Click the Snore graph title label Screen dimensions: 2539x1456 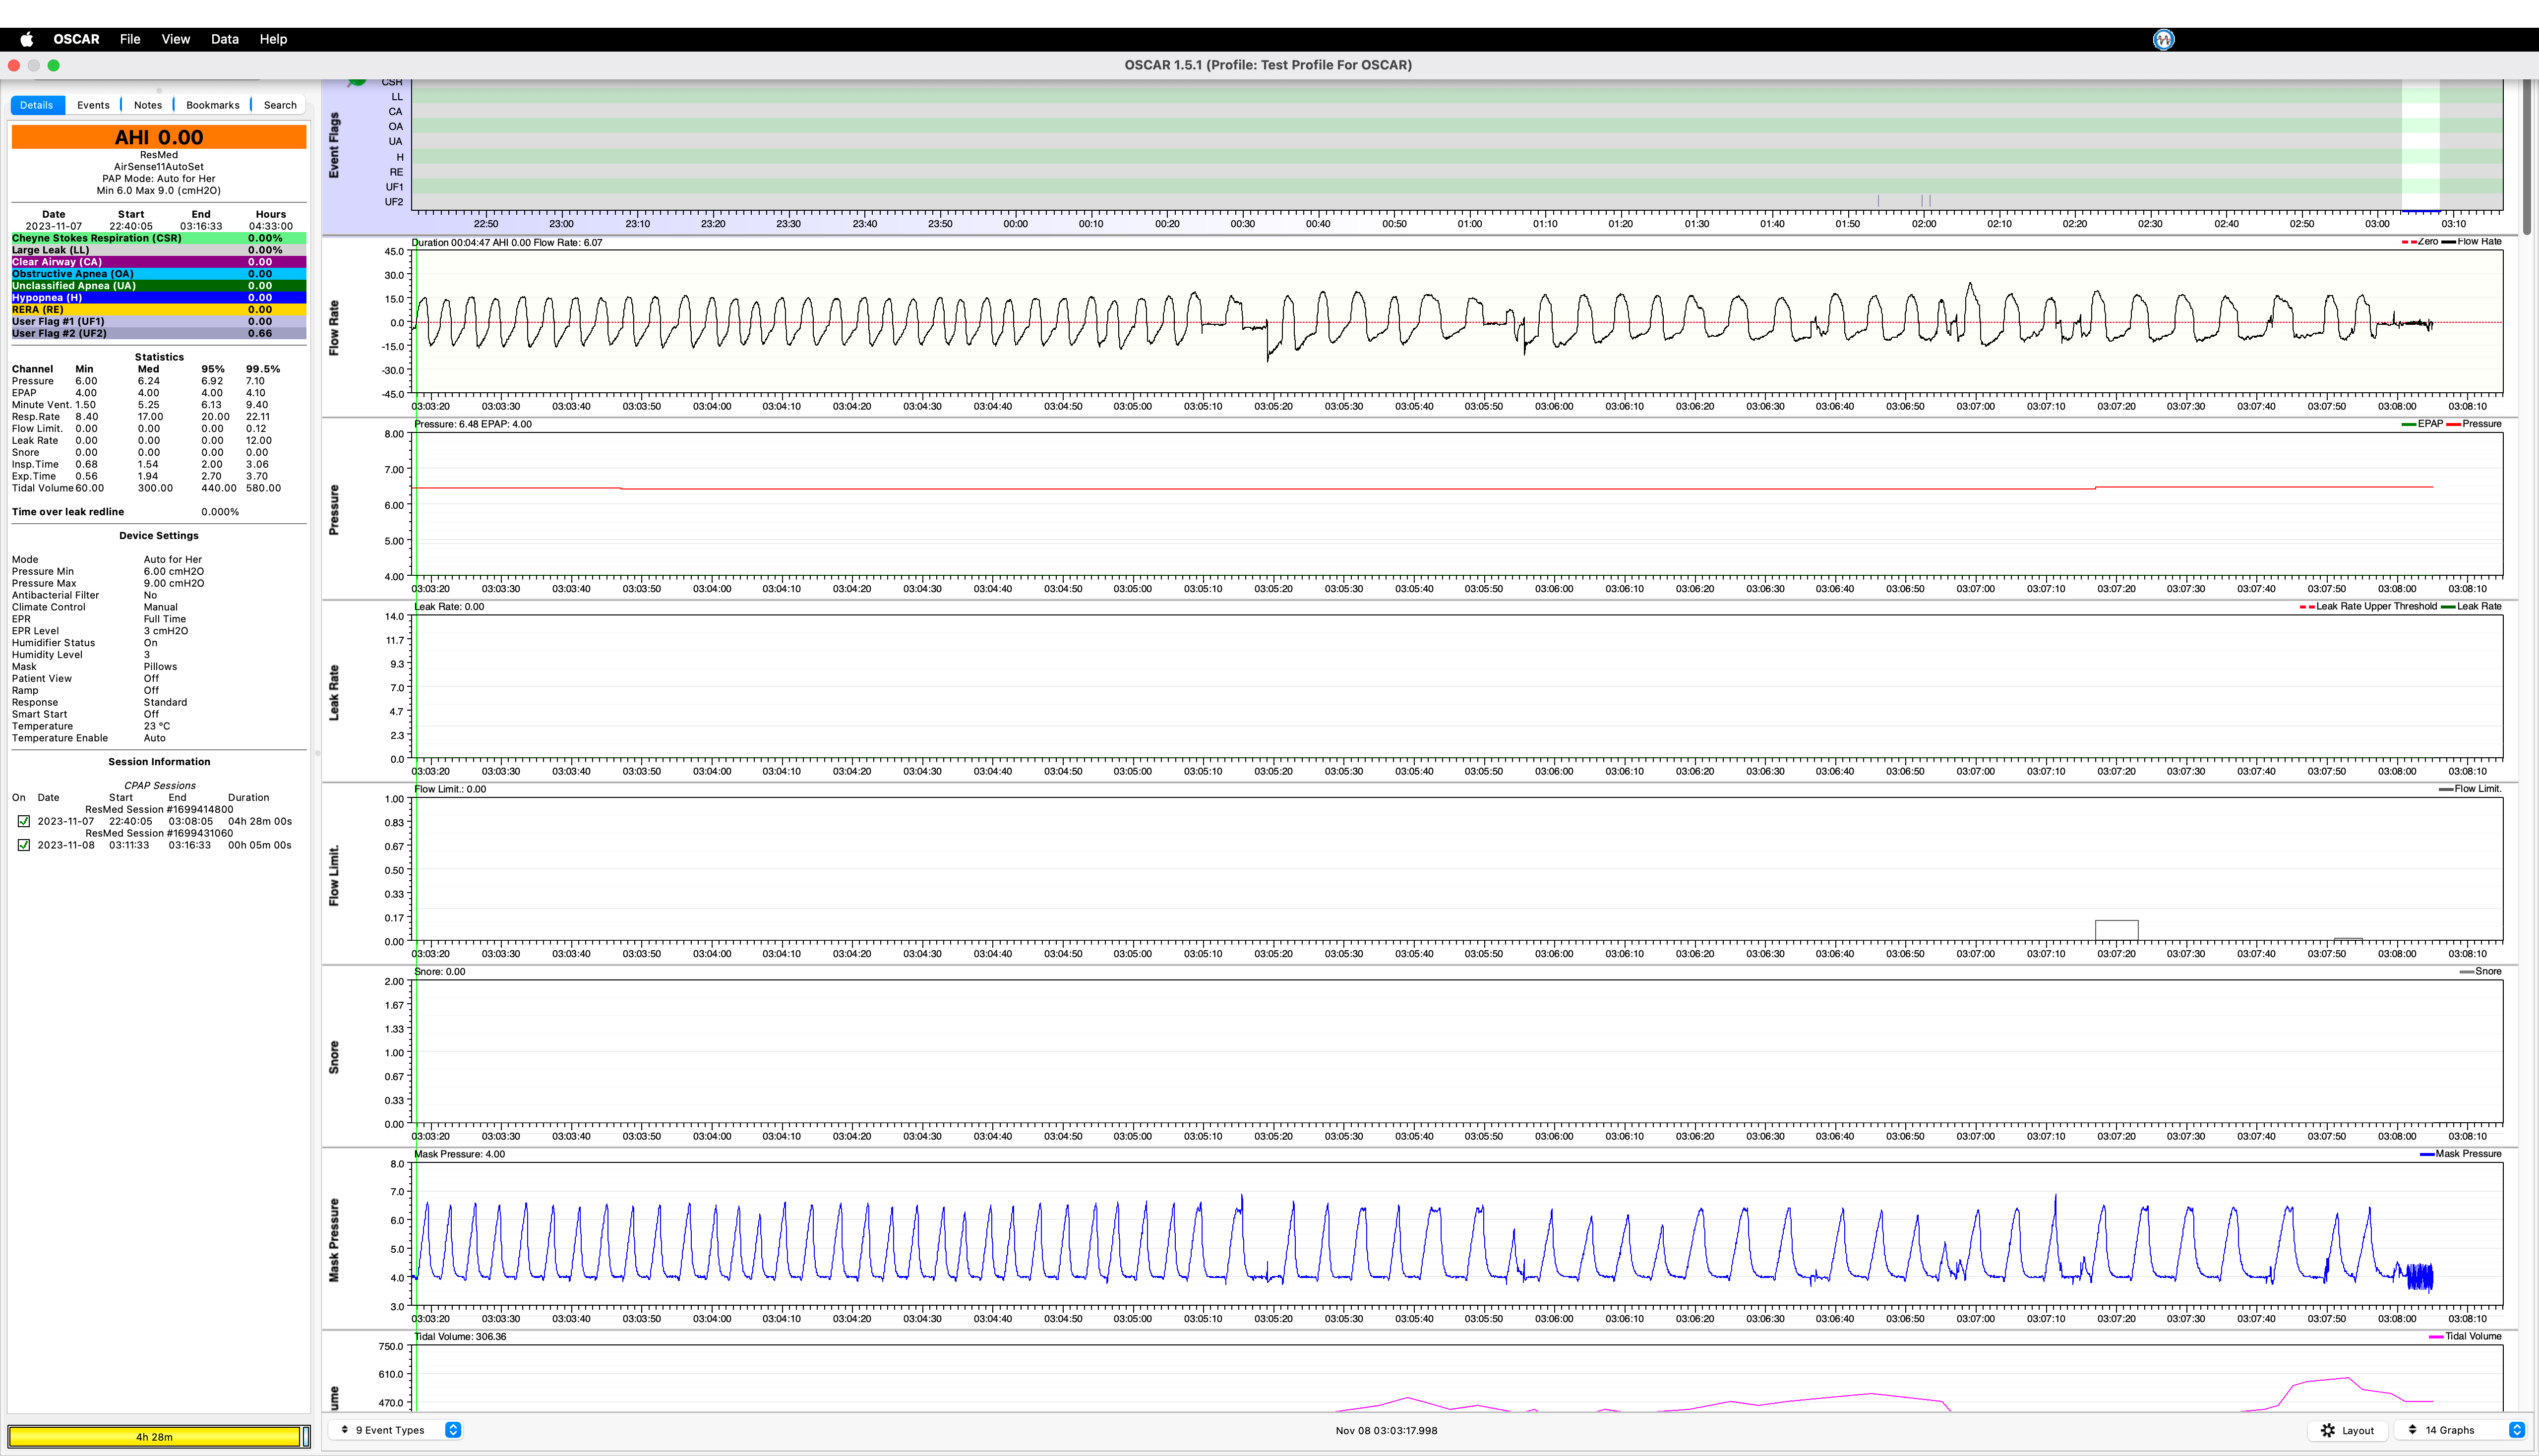click(x=334, y=1057)
